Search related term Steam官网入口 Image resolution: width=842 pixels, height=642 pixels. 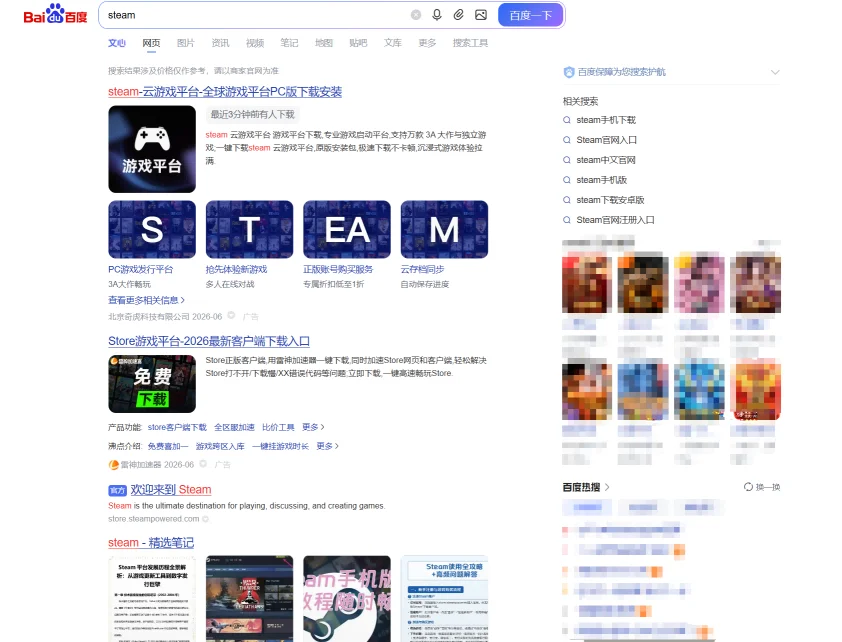click(606, 140)
